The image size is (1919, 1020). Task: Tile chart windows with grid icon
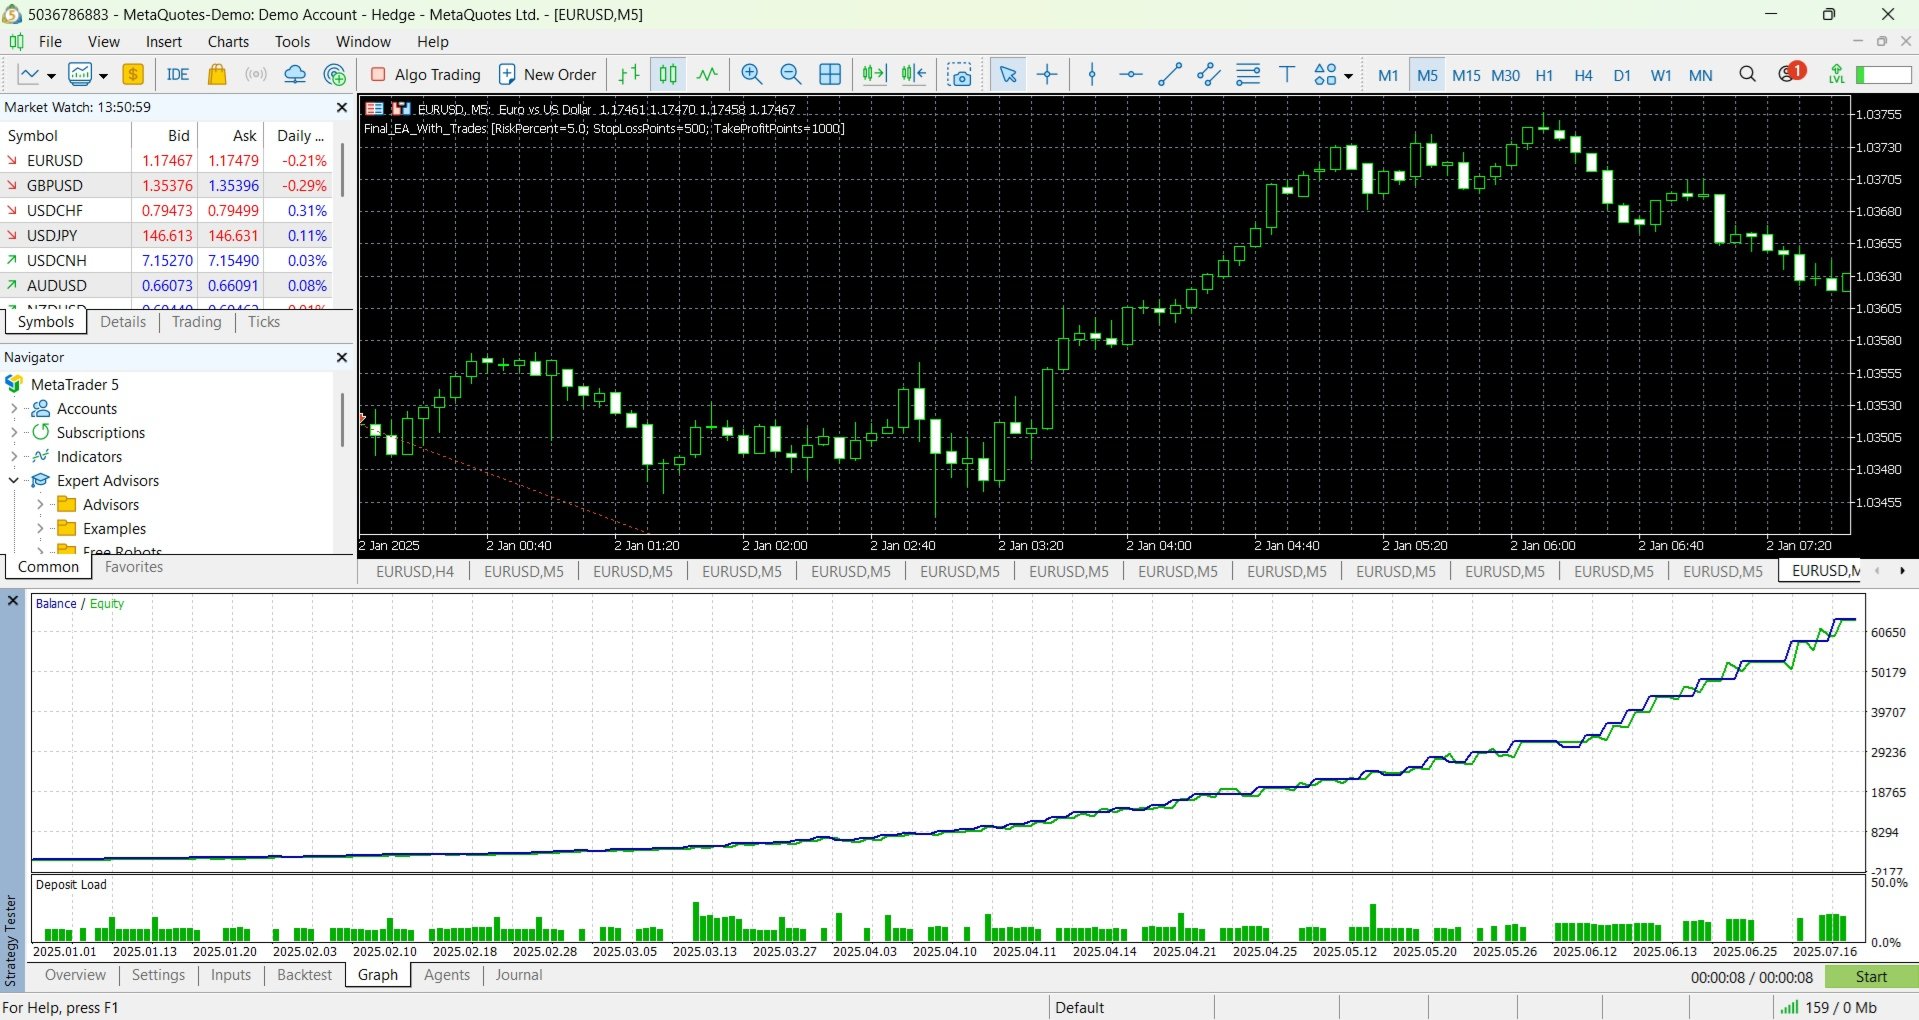coord(830,75)
